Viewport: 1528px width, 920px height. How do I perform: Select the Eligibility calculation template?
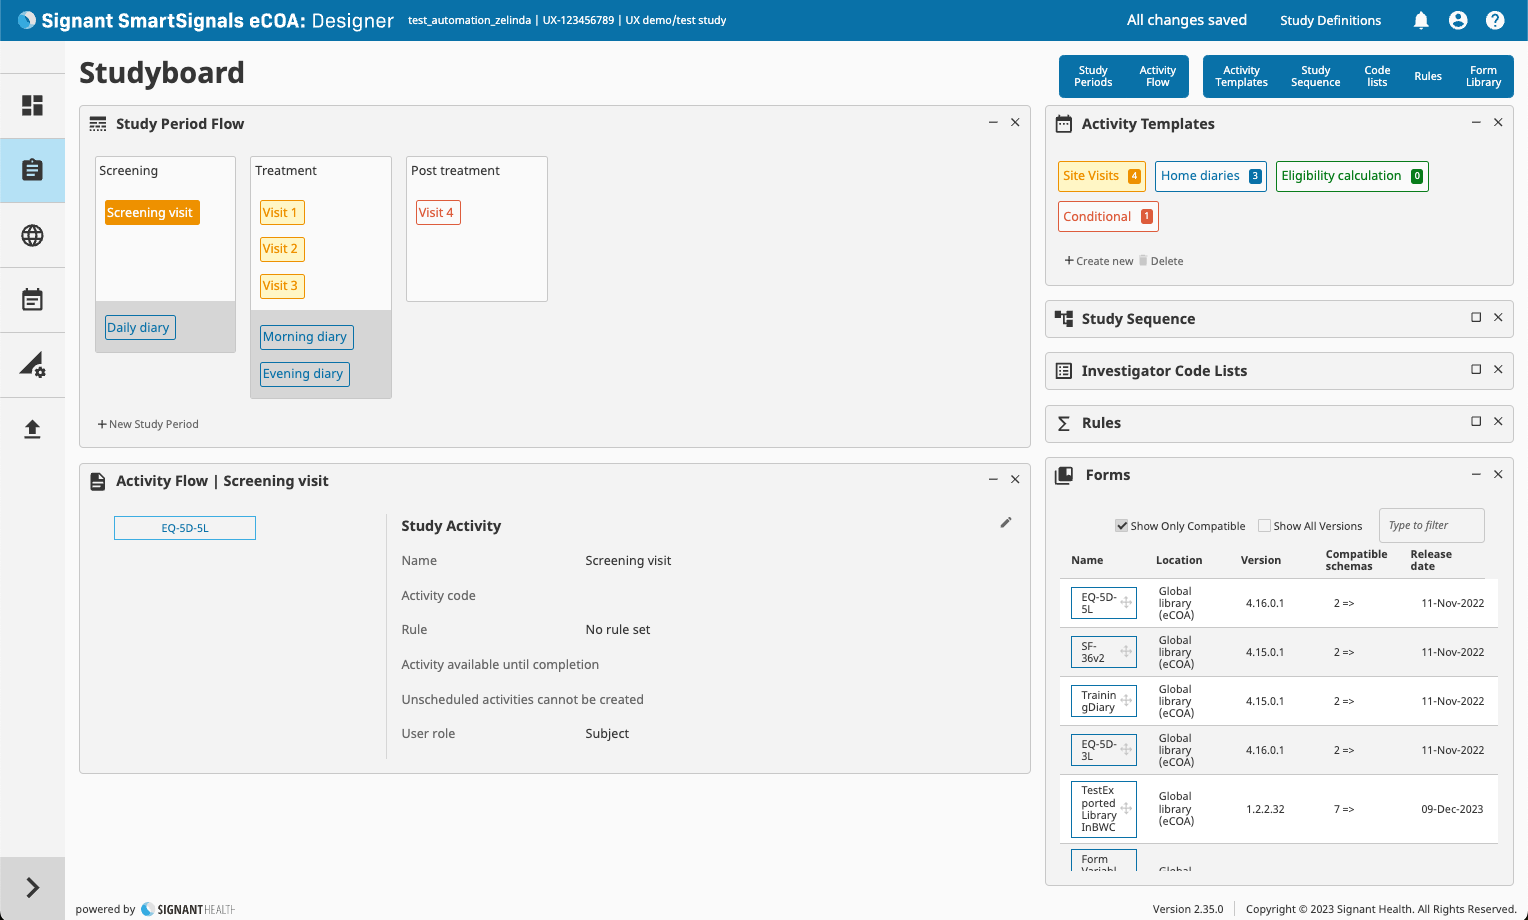click(x=1352, y=176)
